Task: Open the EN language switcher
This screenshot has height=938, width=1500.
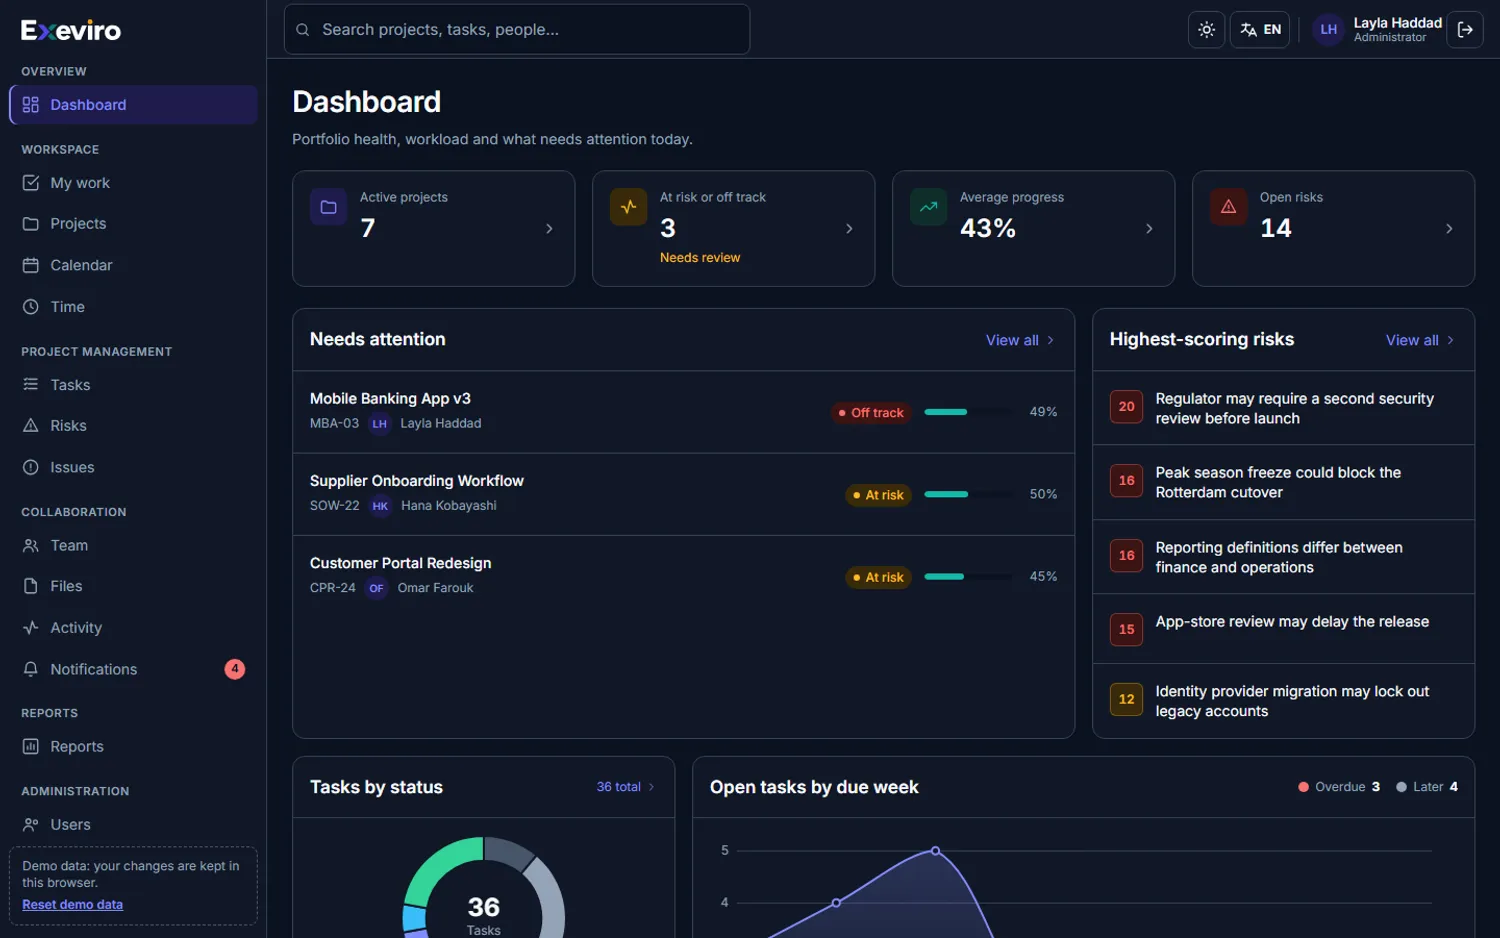Action: (1260, 30)
